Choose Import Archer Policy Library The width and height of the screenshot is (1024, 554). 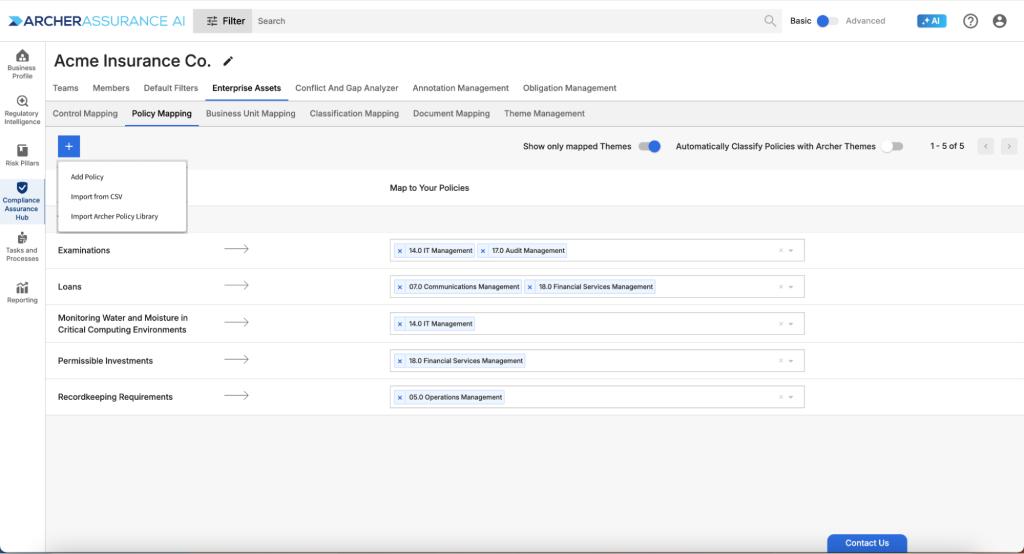(114, 216)
